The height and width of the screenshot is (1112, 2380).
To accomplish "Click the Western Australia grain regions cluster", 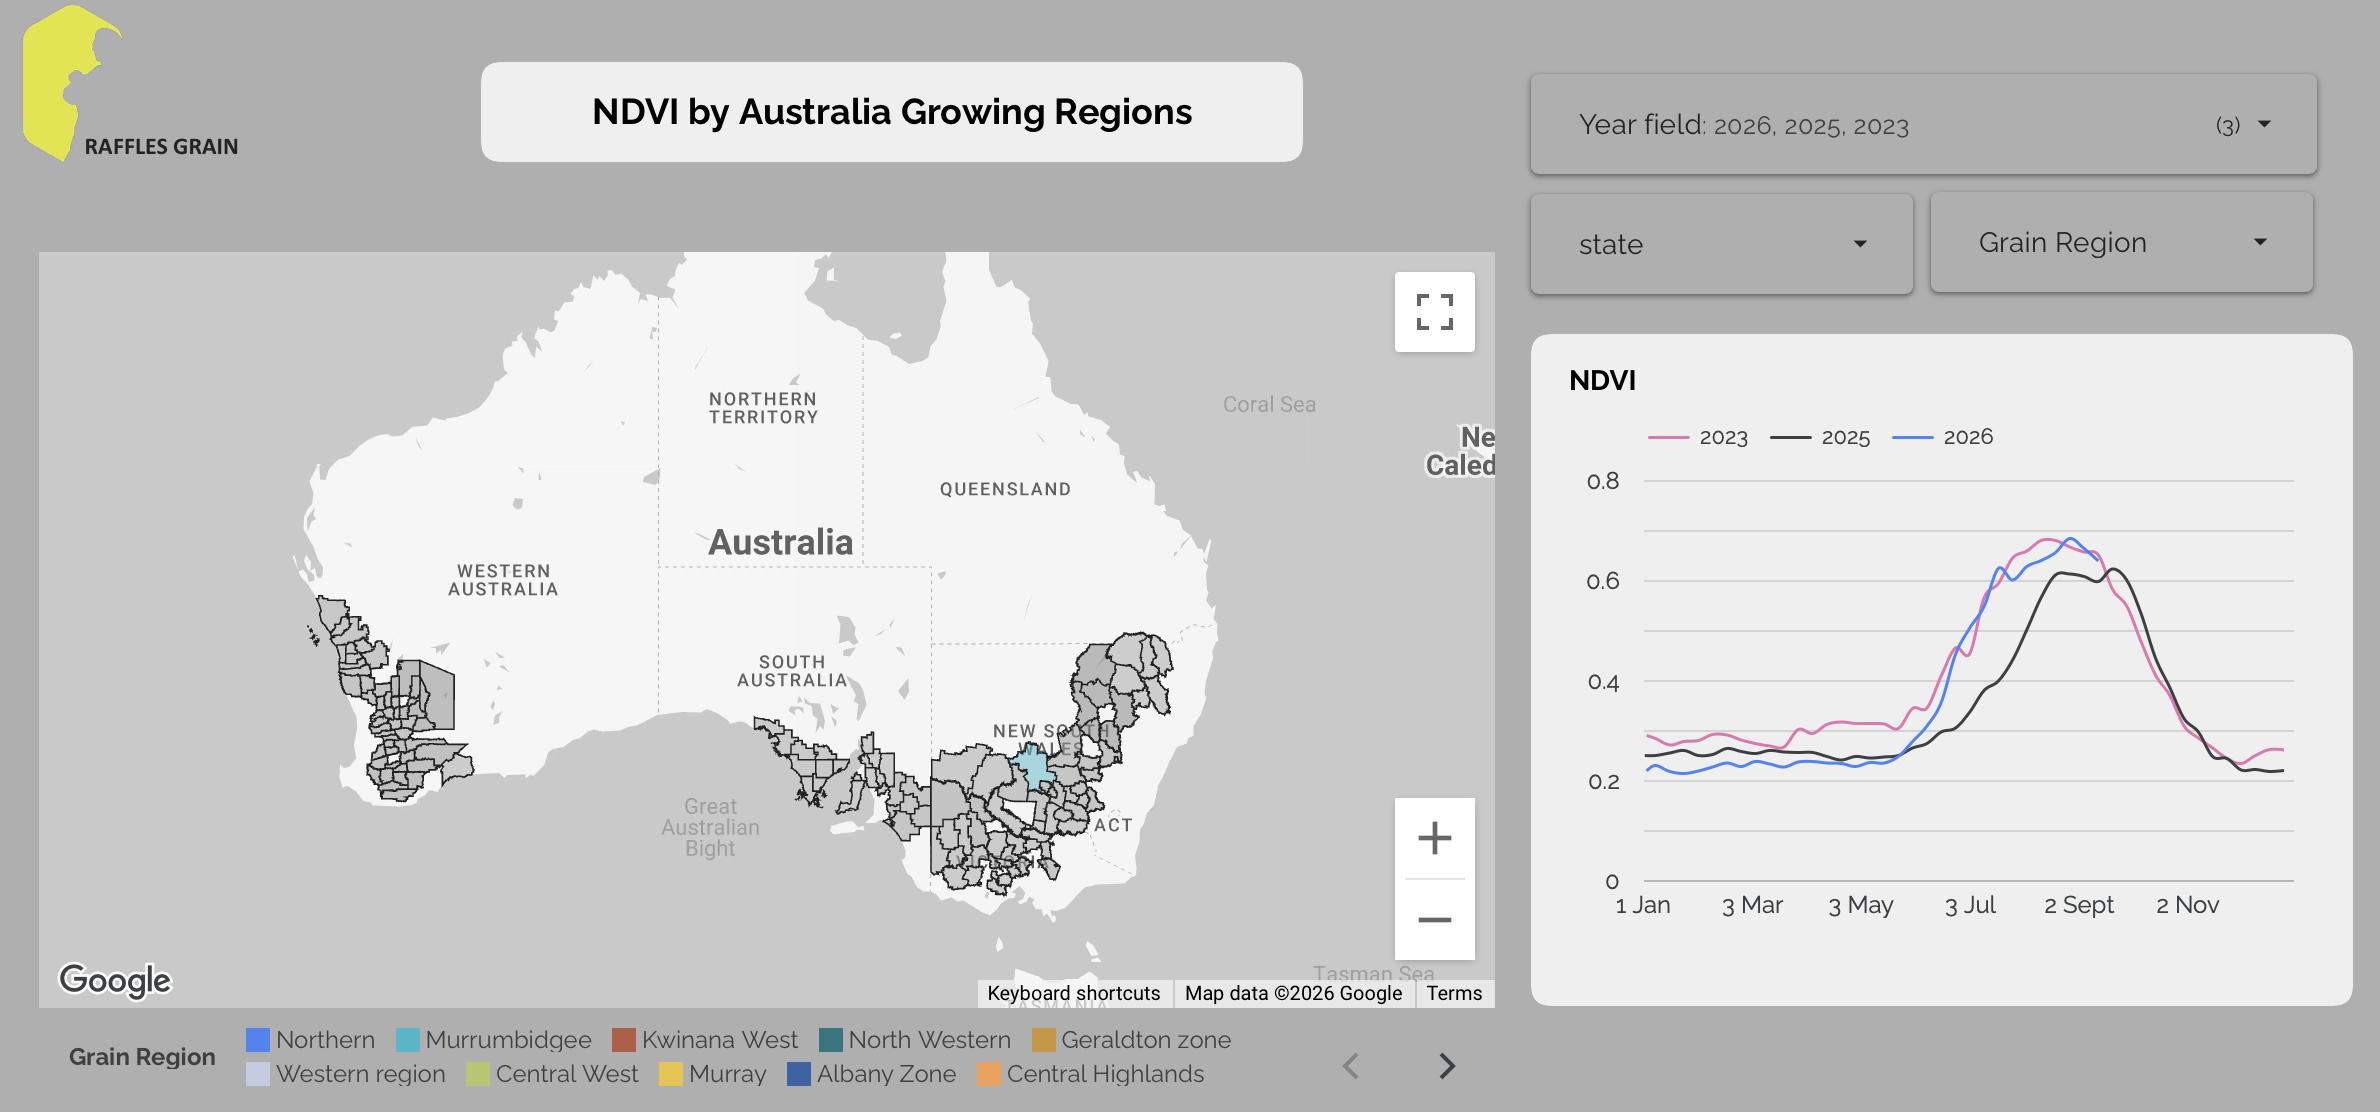I will tap(392, 698).
